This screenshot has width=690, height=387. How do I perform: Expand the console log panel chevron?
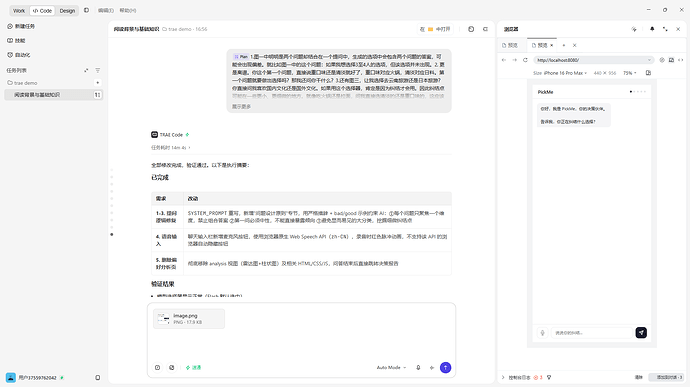[503, 377]
